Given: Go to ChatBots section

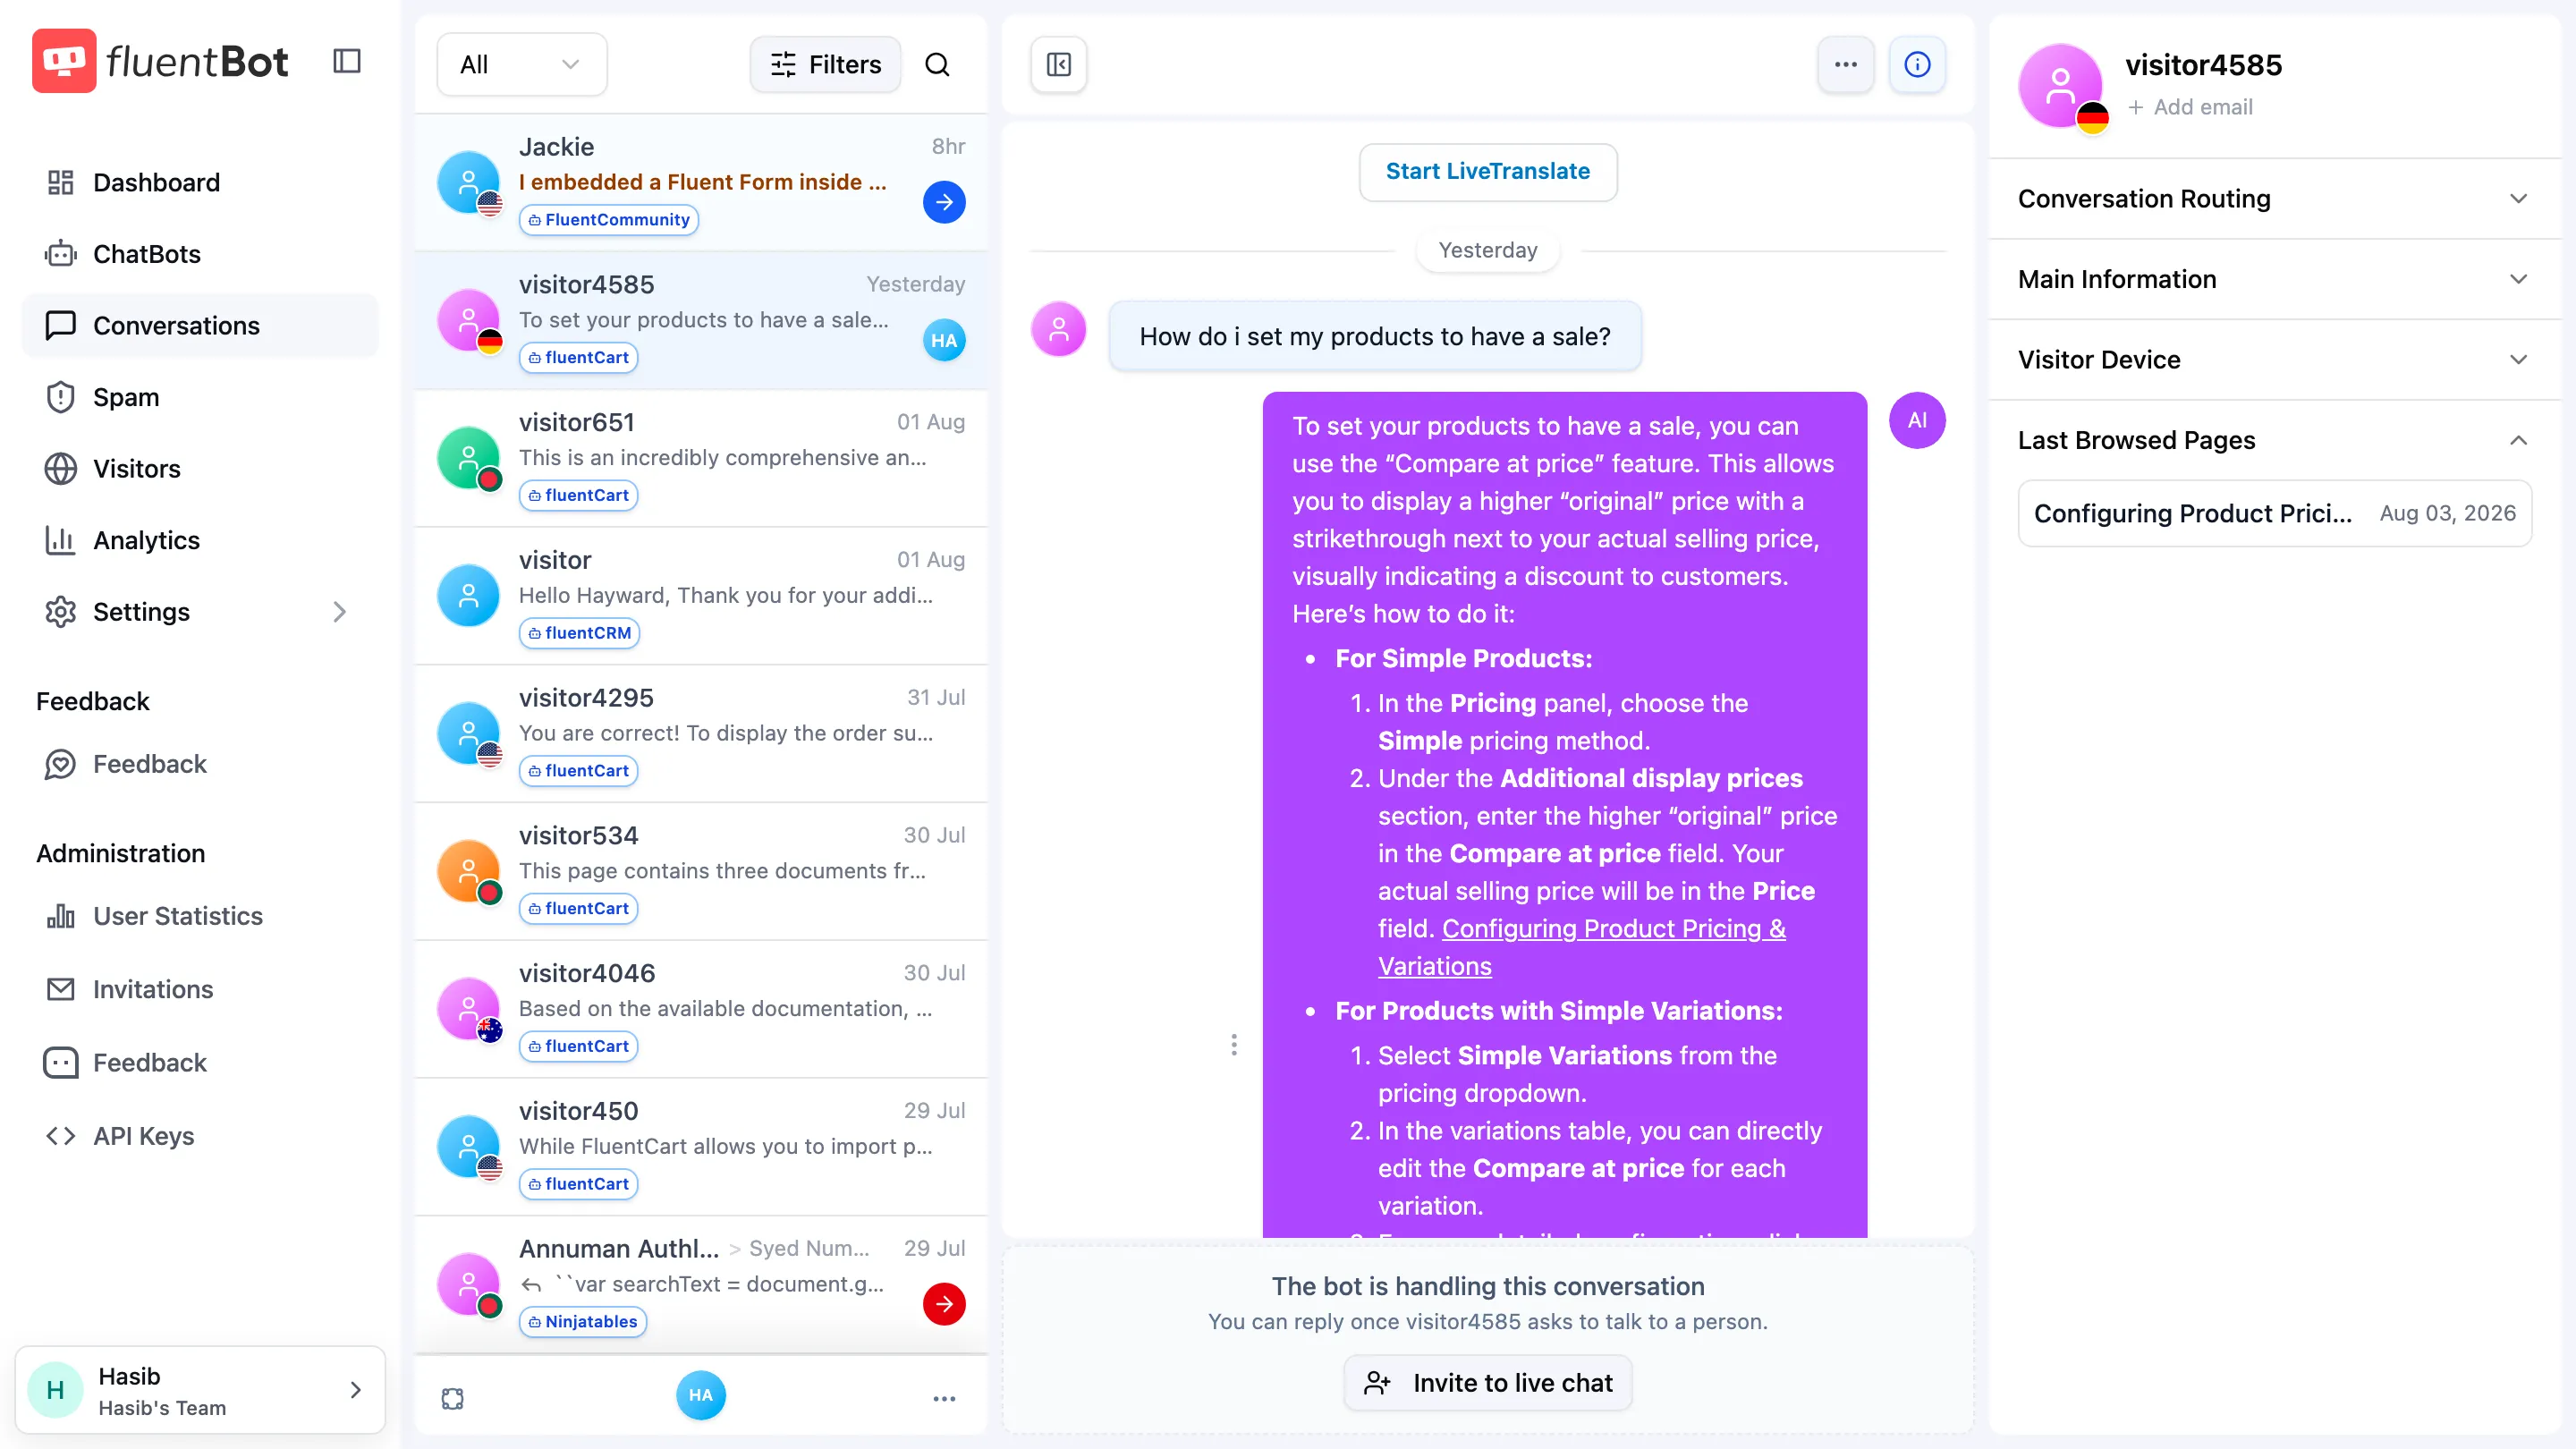Looking at the screenshot, I should [x=200, y=254].
